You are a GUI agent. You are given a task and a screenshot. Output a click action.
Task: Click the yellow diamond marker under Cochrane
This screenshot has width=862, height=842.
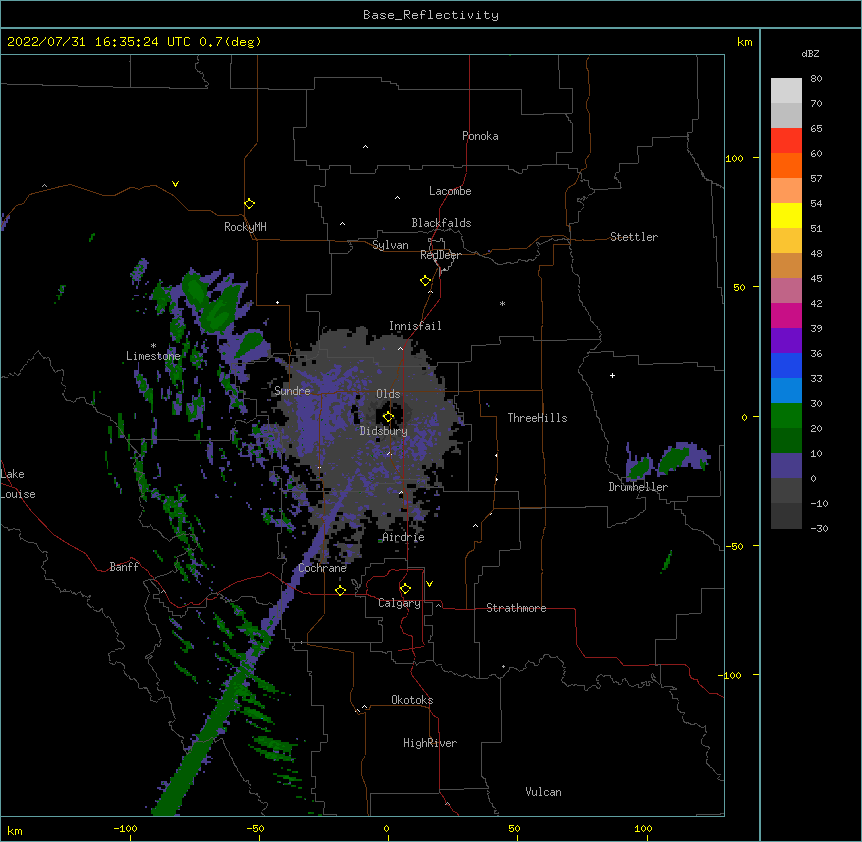click(x=340, y=590)
